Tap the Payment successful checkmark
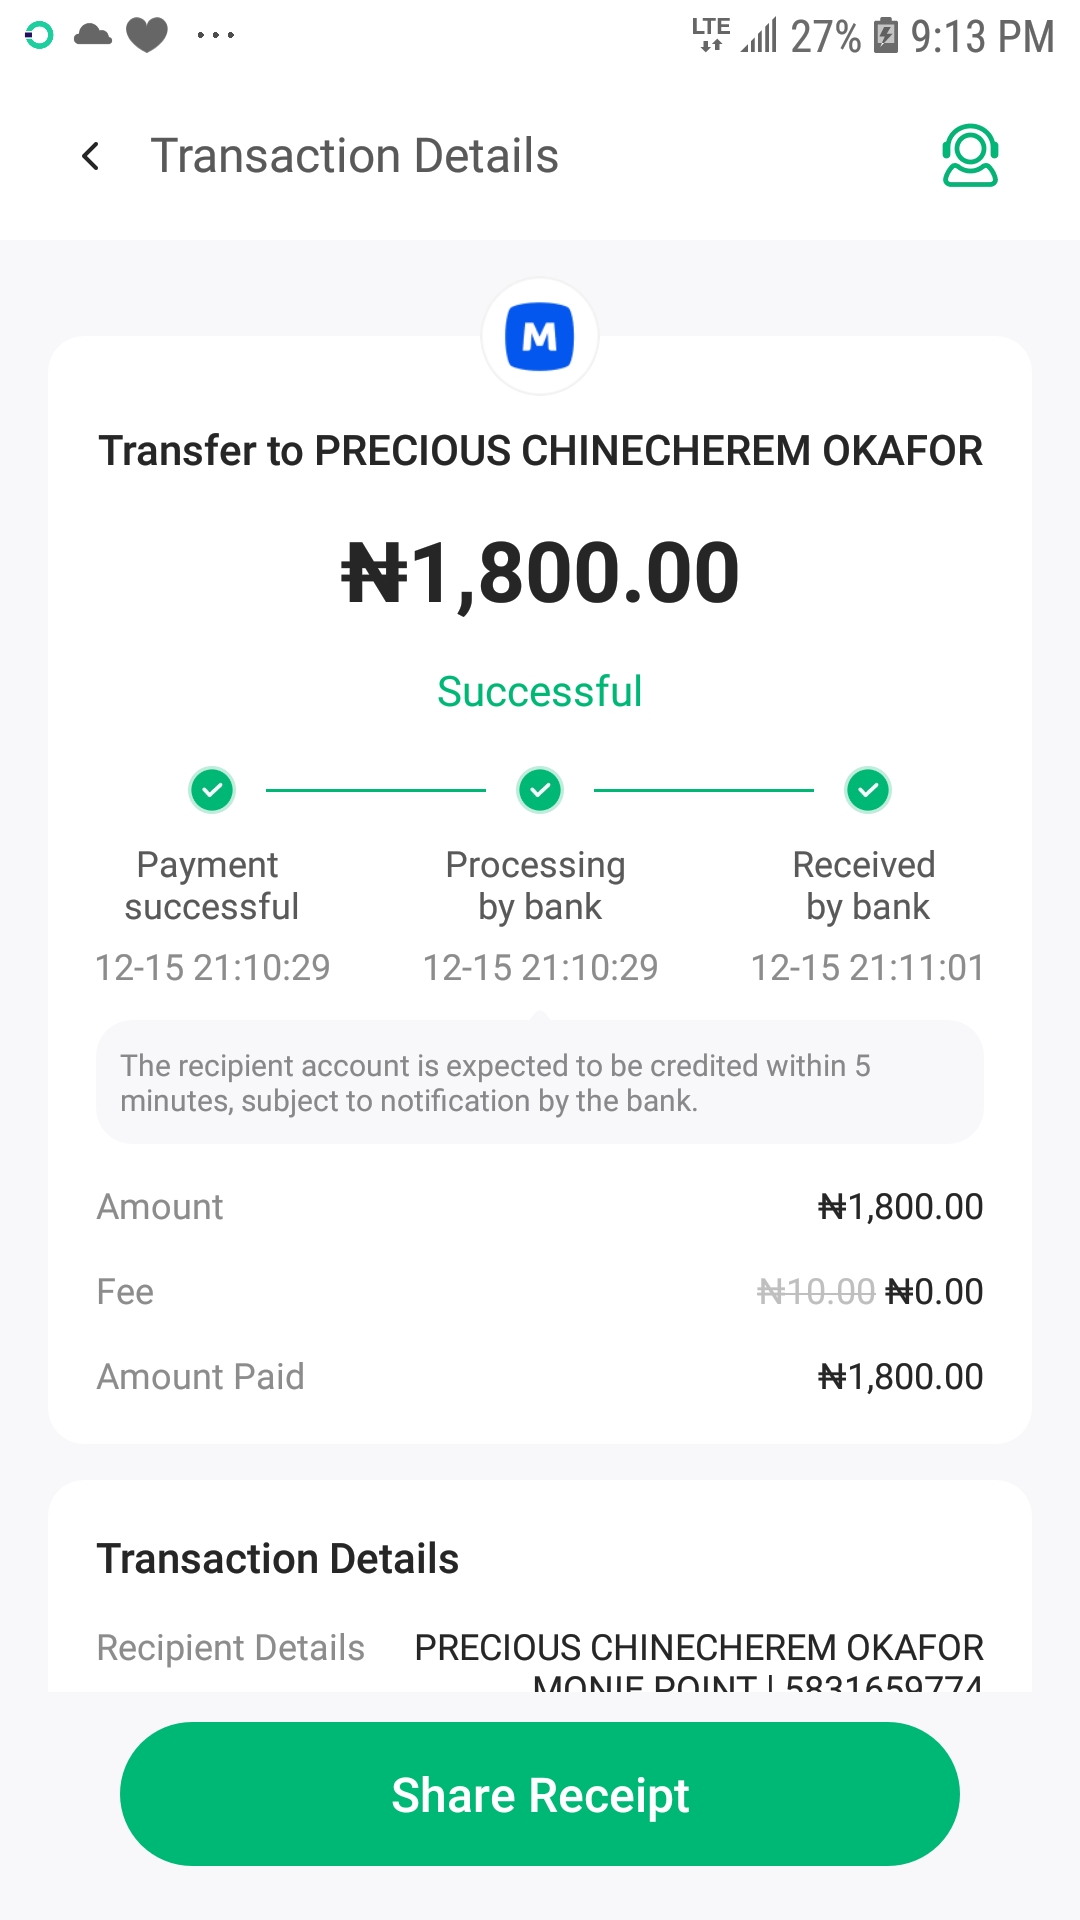1080x1920 pixels. point(212,790)
